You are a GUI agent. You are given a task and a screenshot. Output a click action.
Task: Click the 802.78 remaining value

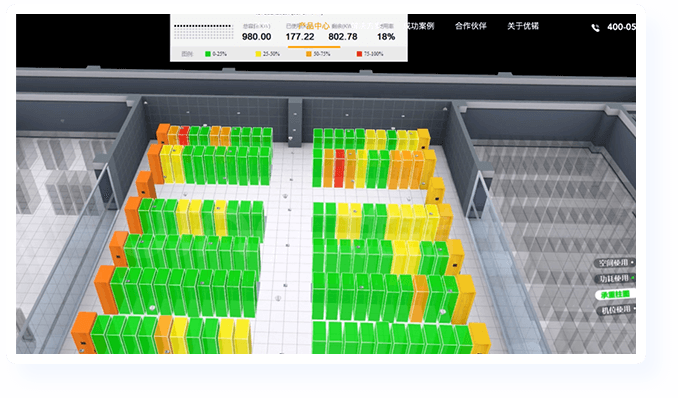coord(343,37)
